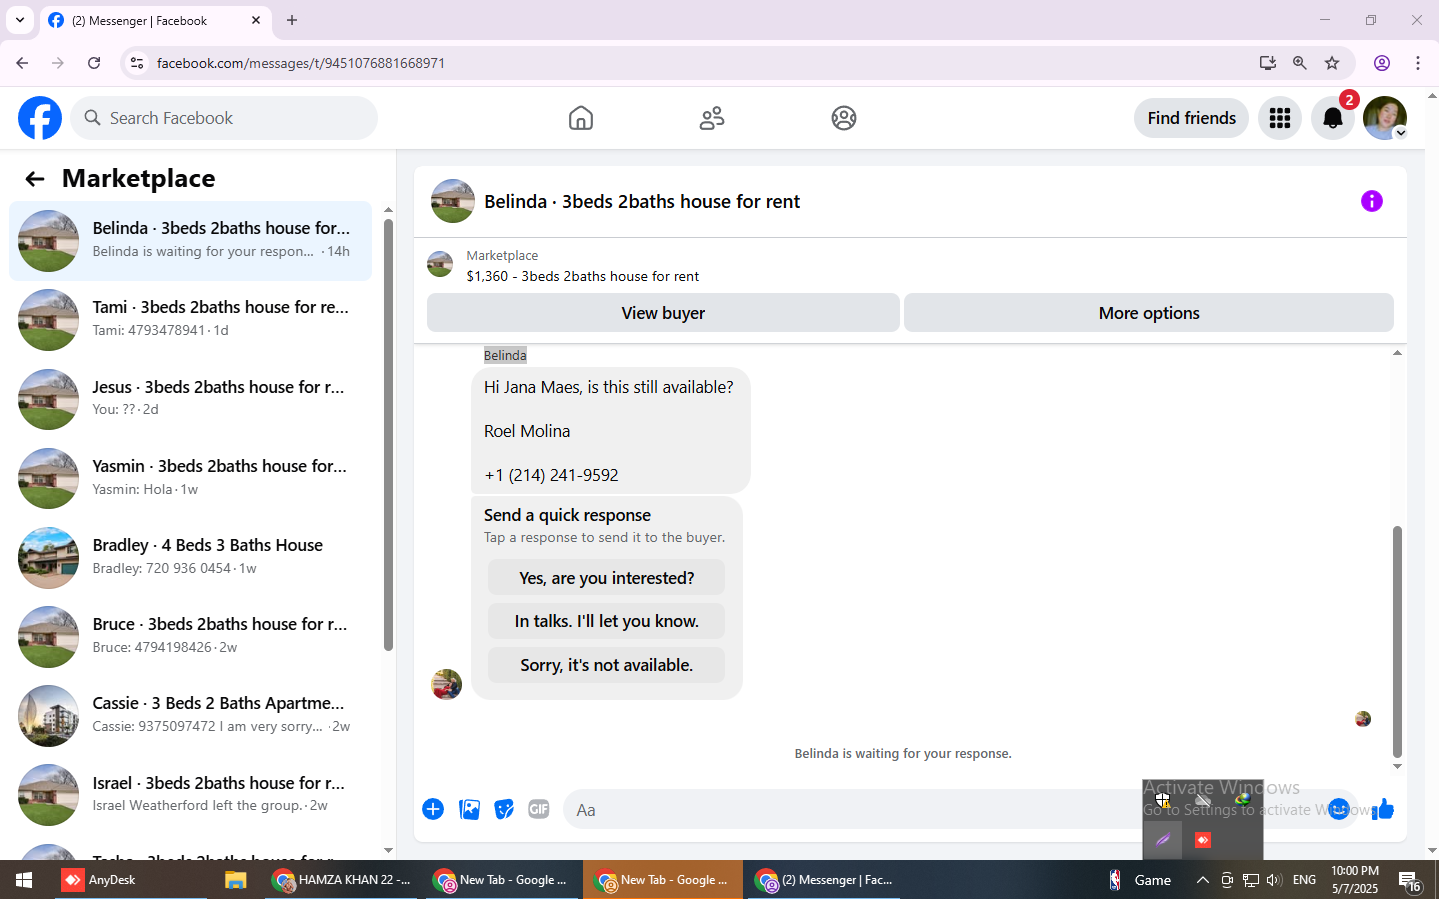Click the address bar URL
Viewport: 1439px width, 899px height.
[x=301, y=63]
